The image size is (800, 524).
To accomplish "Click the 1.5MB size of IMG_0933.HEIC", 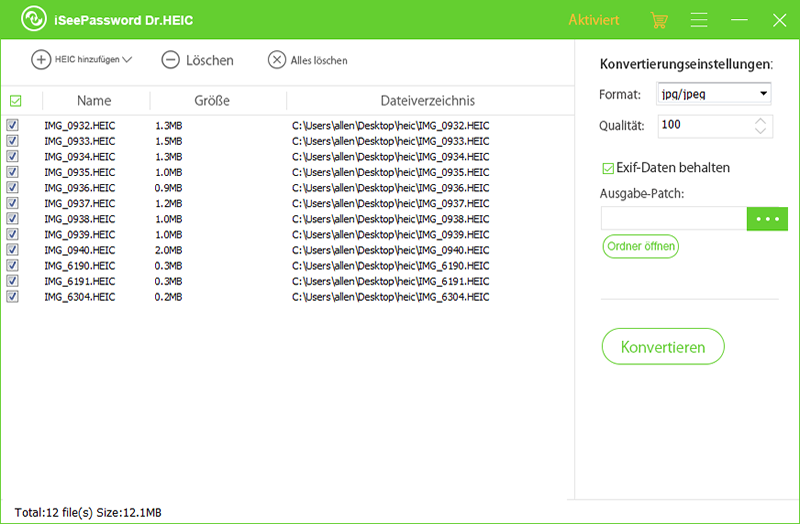I will coord(168,141).
